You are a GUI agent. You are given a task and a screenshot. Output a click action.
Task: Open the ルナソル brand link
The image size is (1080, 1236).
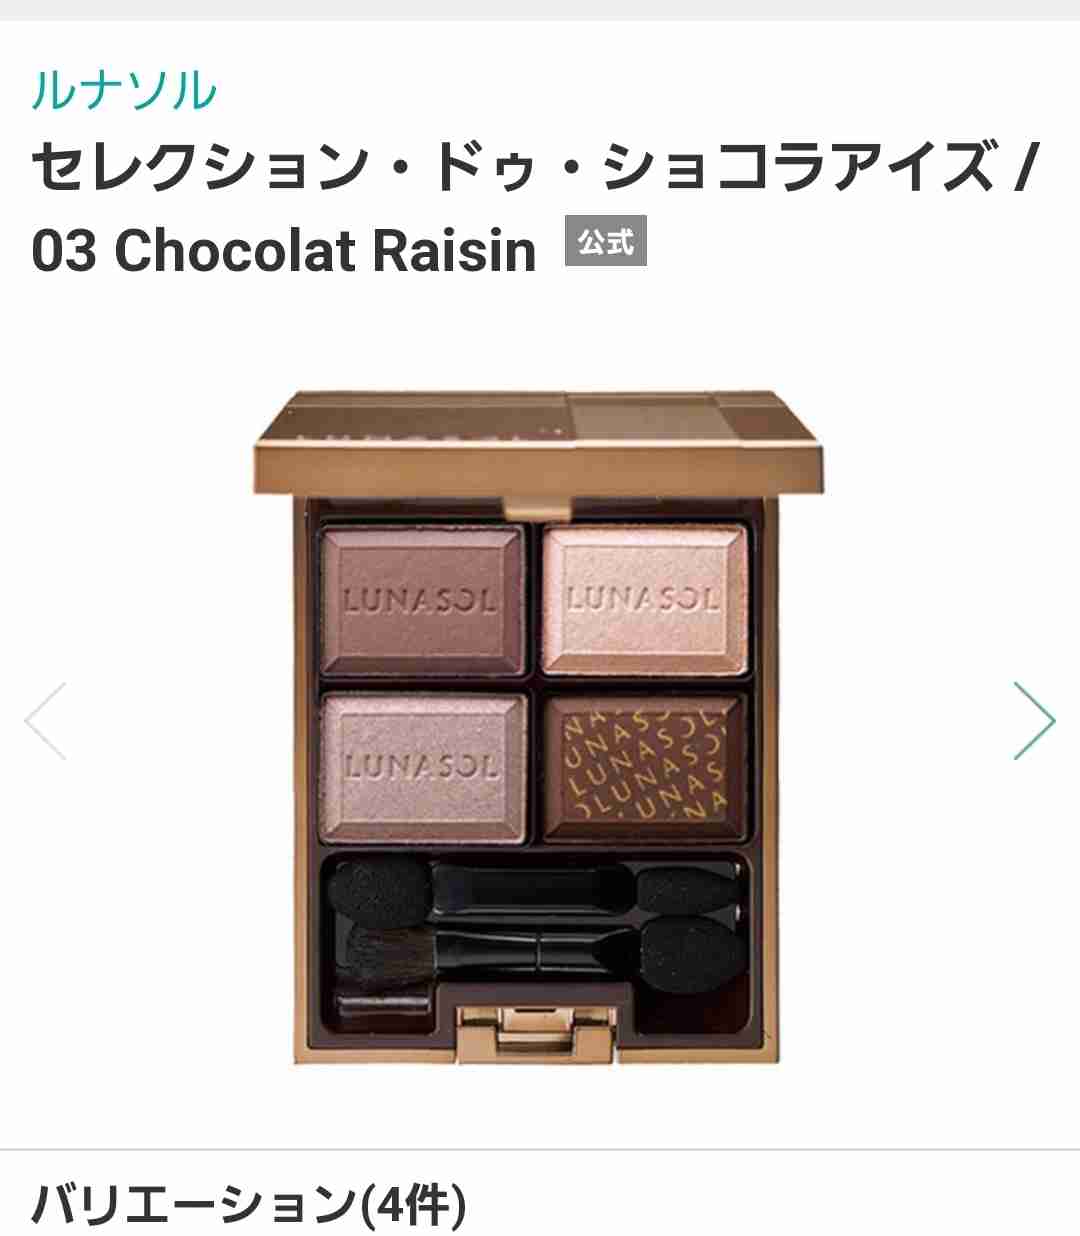[124, 91]
